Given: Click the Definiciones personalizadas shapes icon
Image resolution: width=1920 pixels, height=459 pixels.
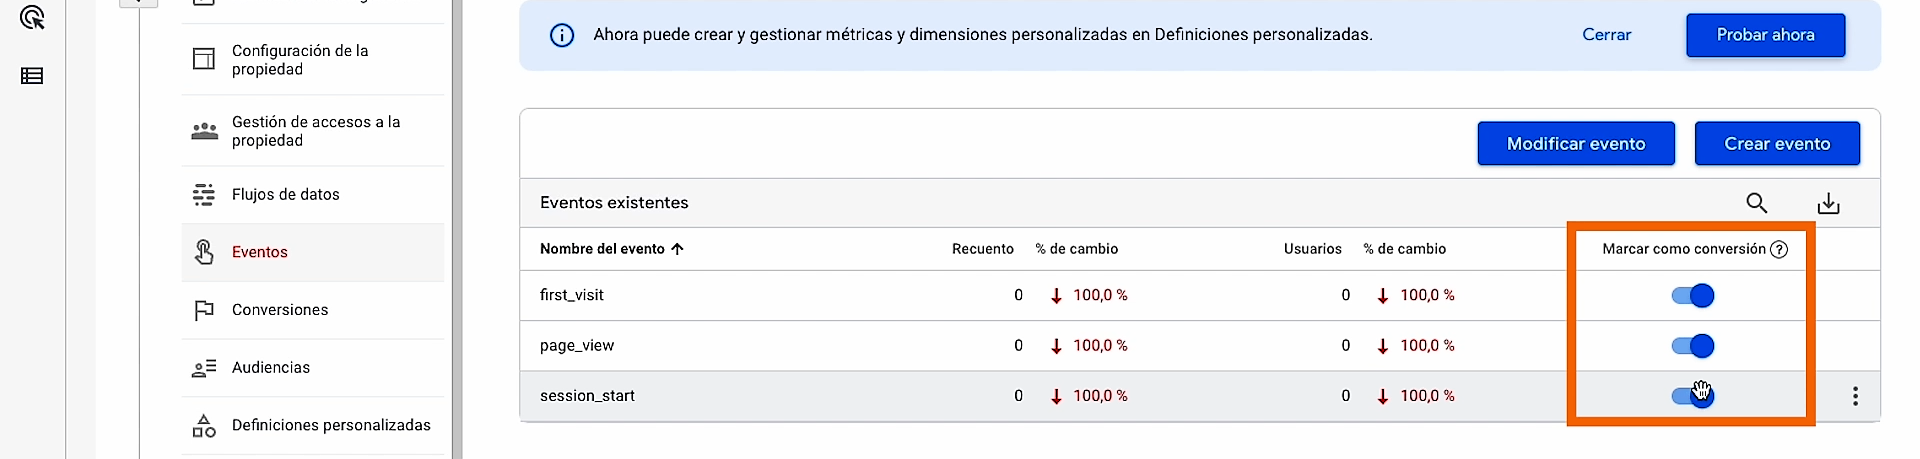Looking at the screenshot, I should pyautogui.click(x=204, y=425).
